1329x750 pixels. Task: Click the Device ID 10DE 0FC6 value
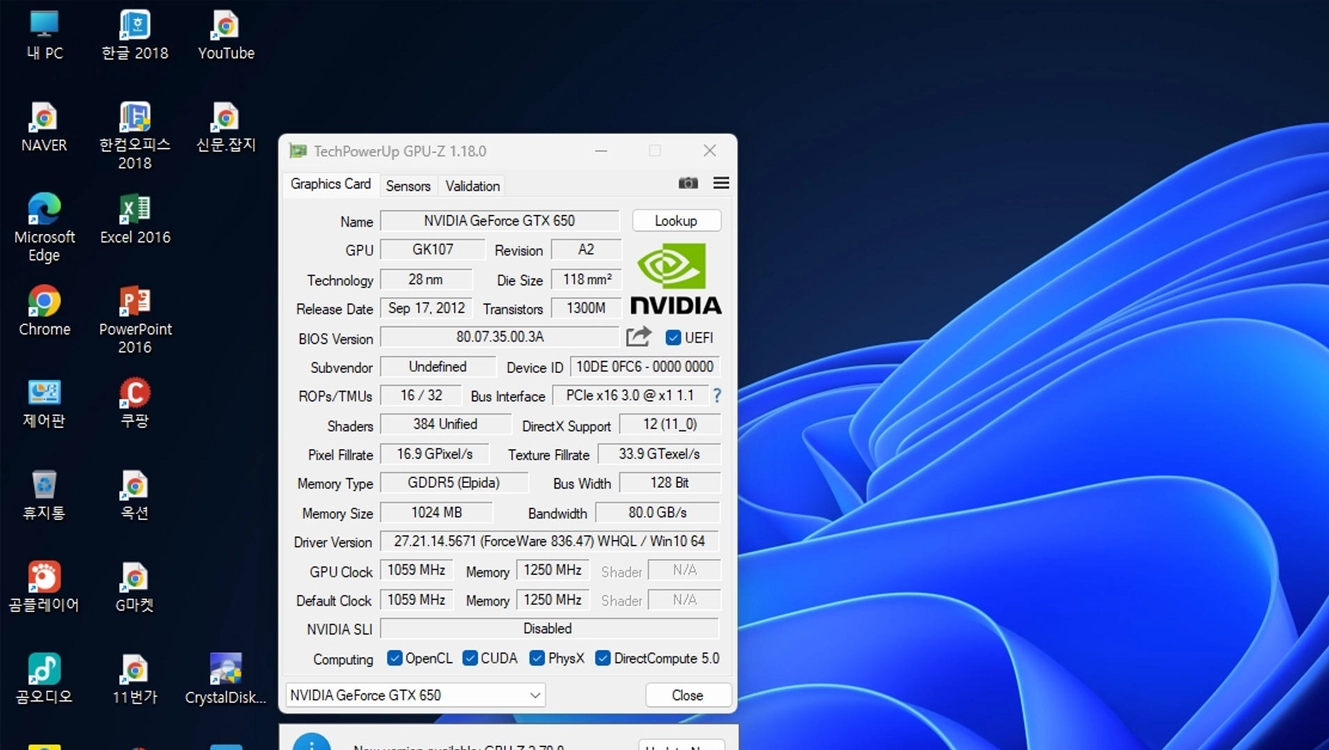point(645,367)
